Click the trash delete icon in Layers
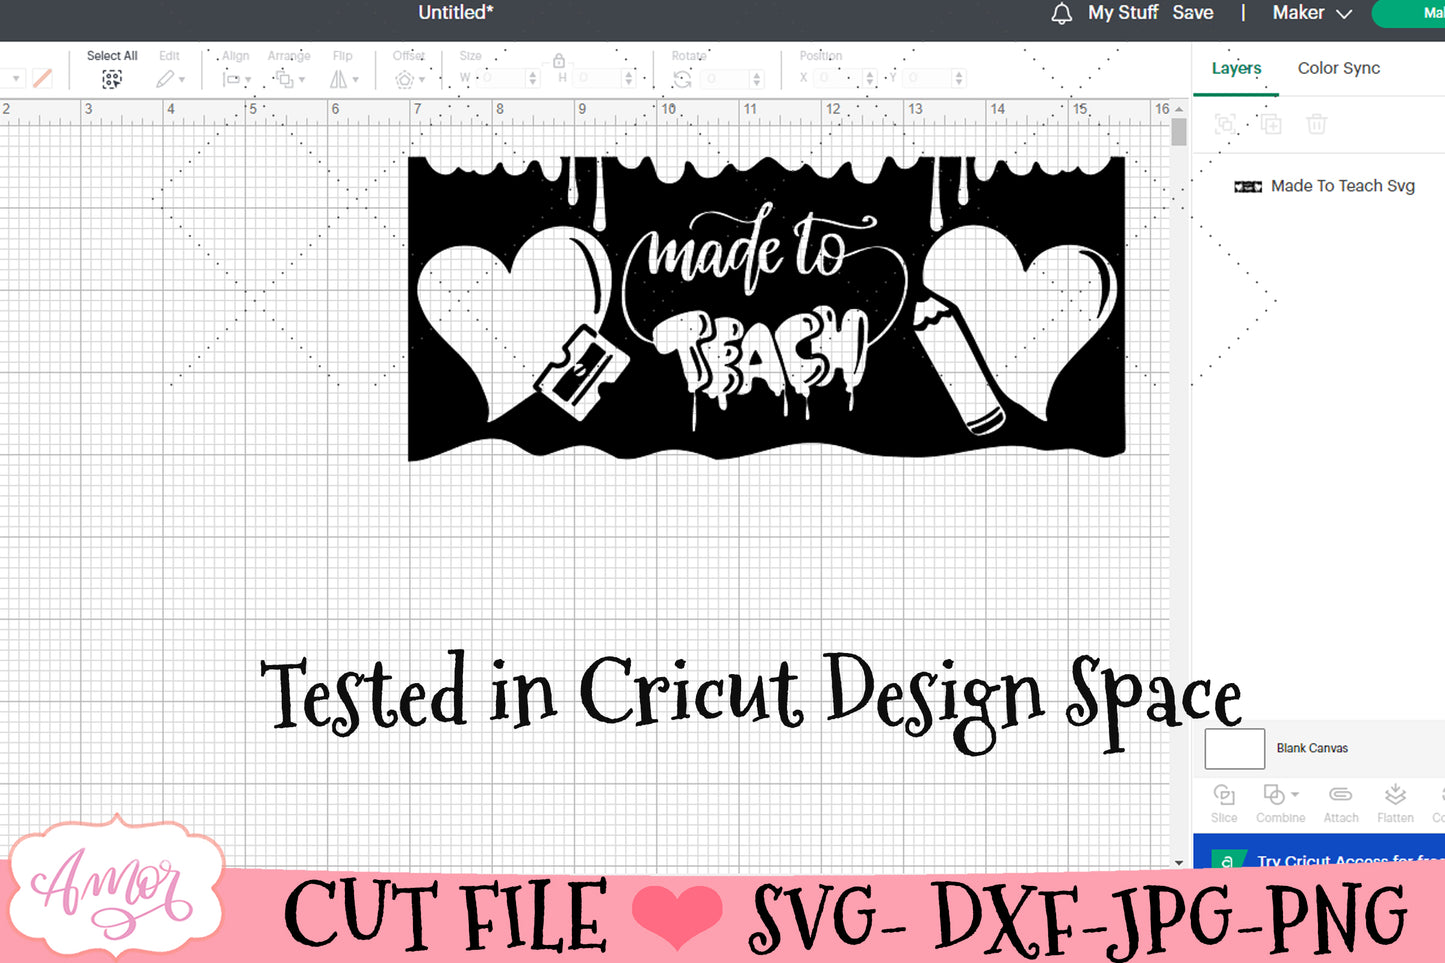This screenshot has width=1445, height=963. tap(1317, 124)
